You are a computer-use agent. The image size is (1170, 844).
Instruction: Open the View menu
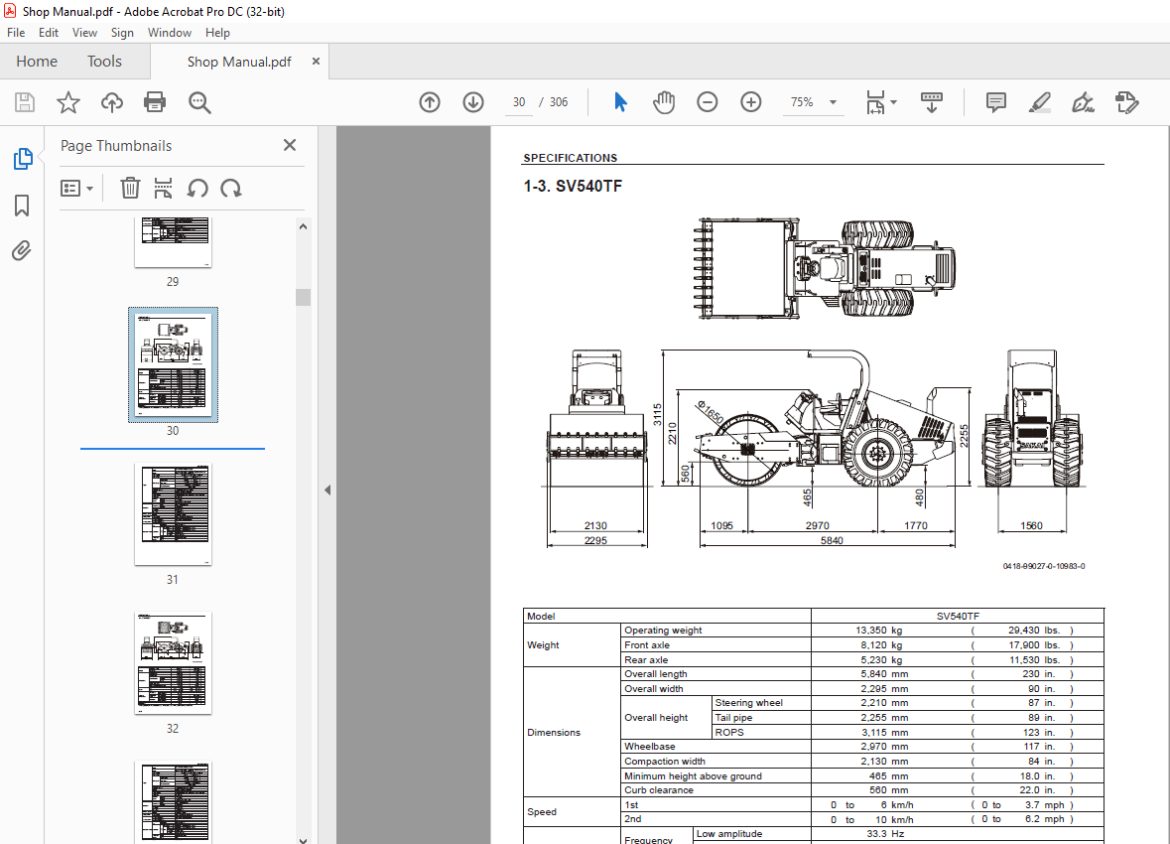[84, 33]
